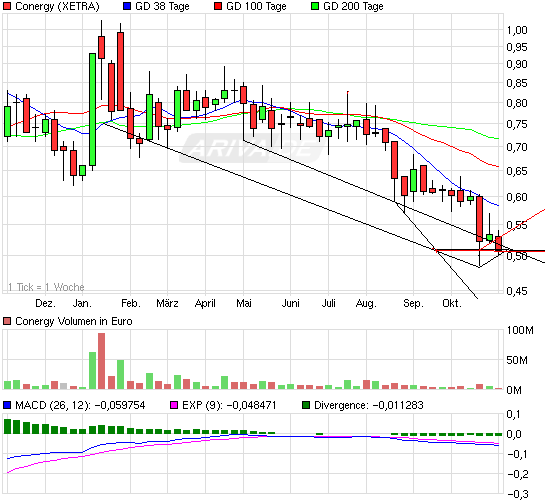This screenshot has height=502, width=545.
Task: Click the 0,90 price axis label
Action: click(517, 64)
